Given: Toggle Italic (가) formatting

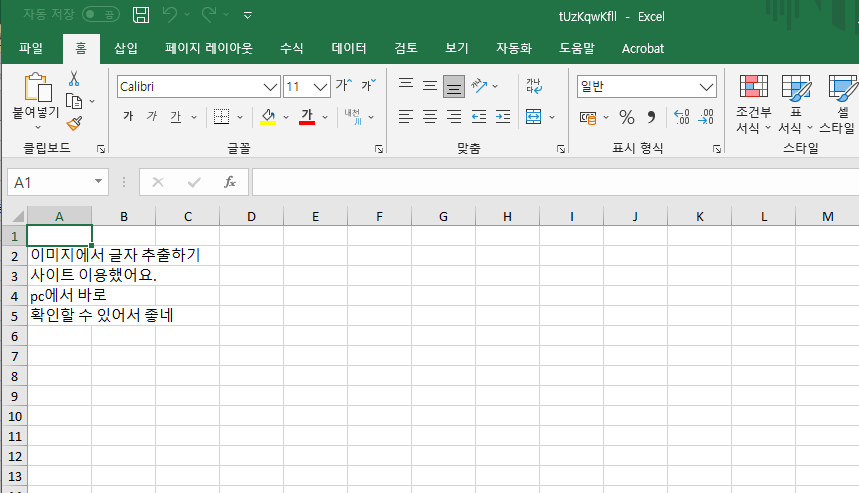Looking at the screenshot, I should tap(152, 117).
